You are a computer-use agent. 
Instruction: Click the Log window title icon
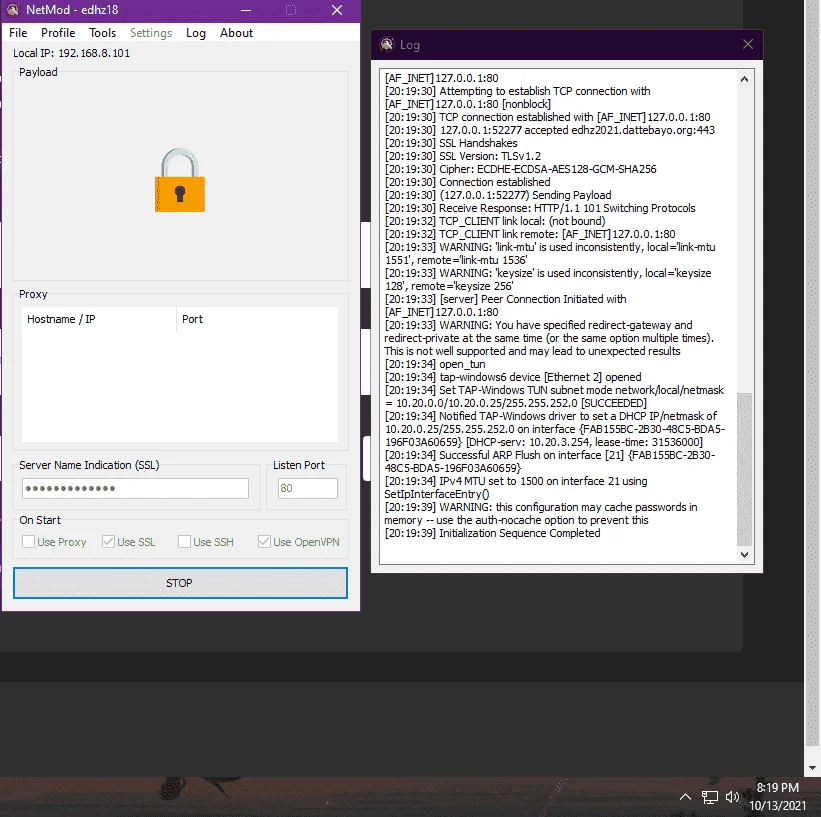(387, 45)
